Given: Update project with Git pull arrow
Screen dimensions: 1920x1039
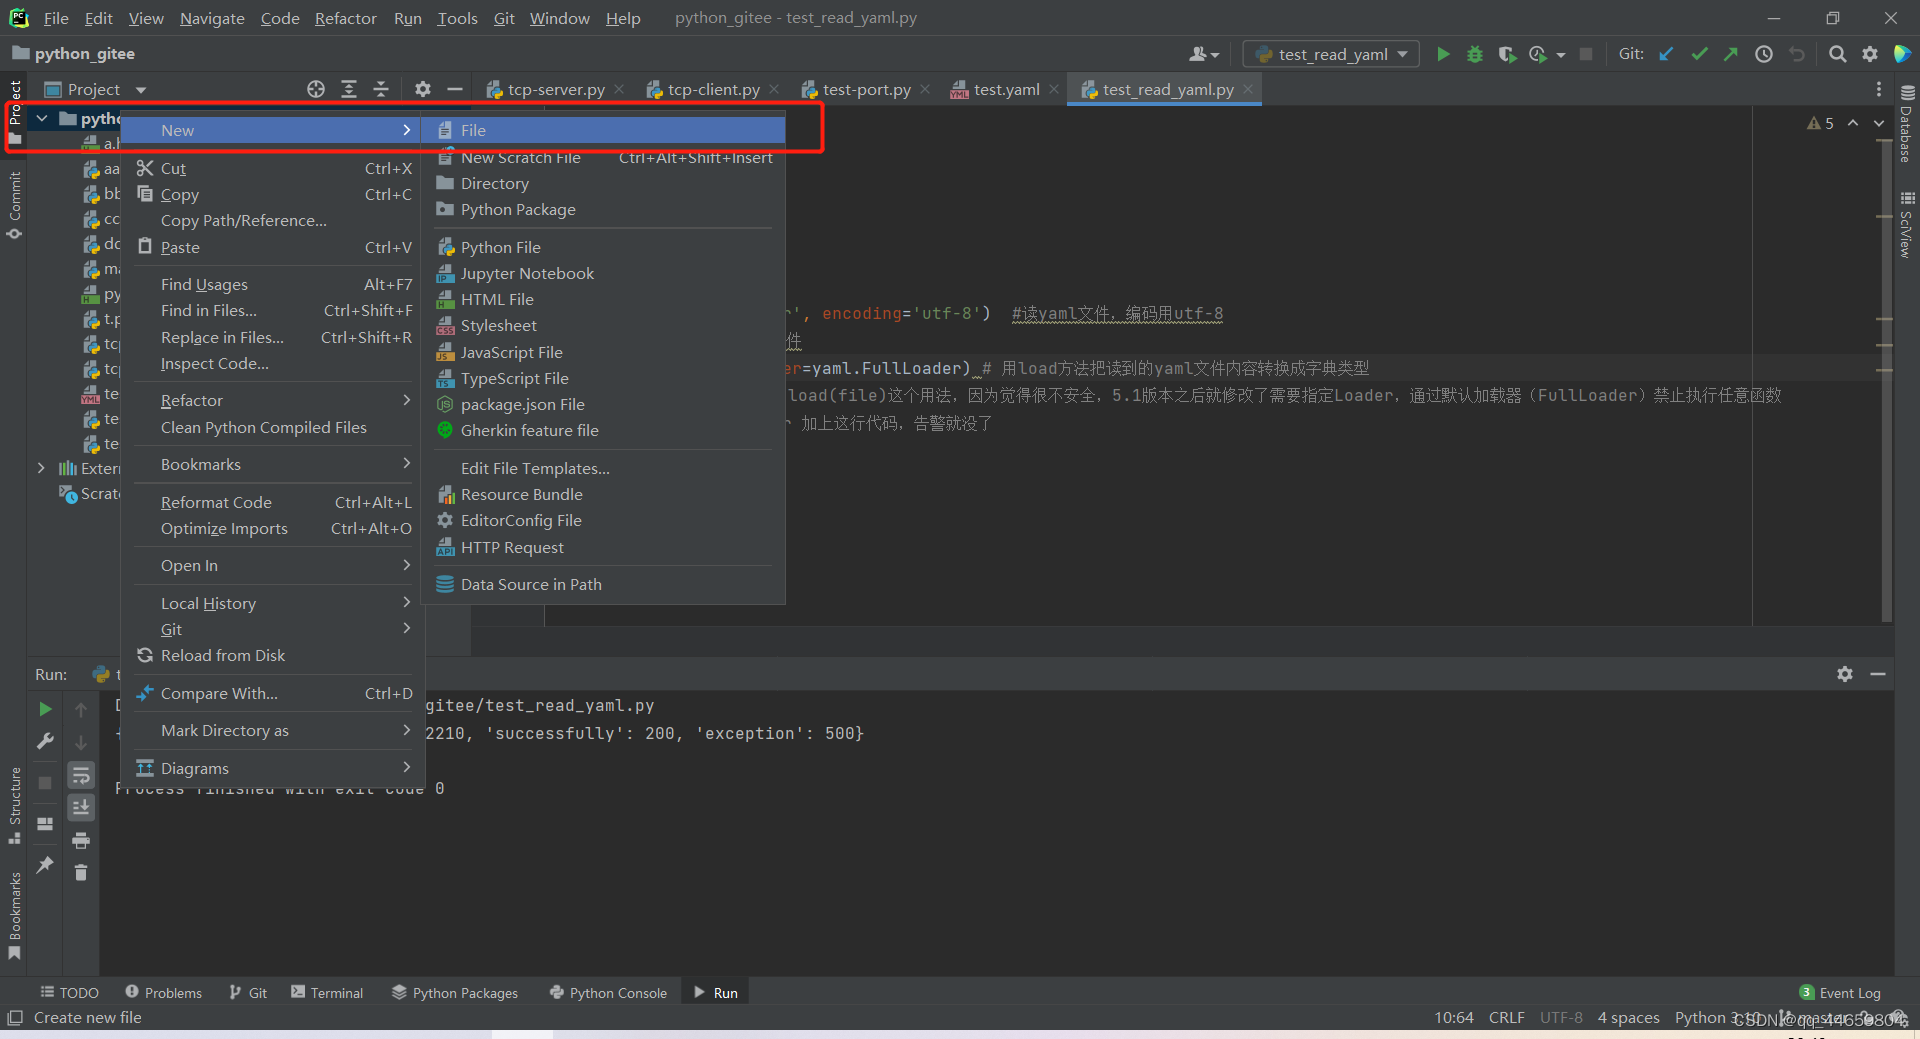Looking at the screenshot, I should [x=1666, y=54].
